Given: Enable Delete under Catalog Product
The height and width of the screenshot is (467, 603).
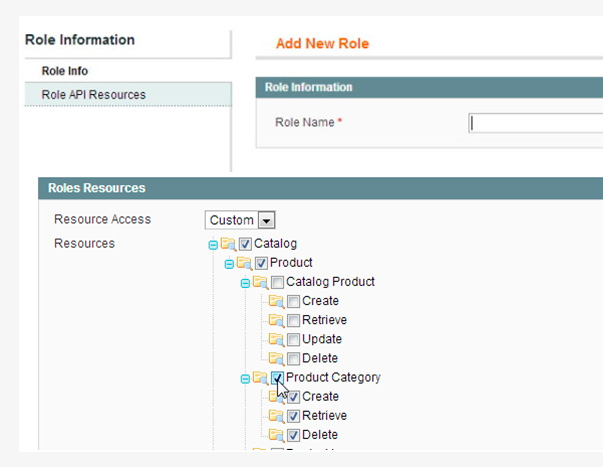Looking at the screenshot, I should click(x=293, y=359).
